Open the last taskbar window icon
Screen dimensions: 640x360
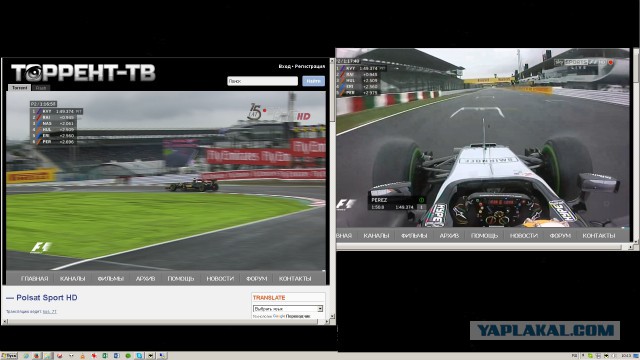click(x=162, y=356)
